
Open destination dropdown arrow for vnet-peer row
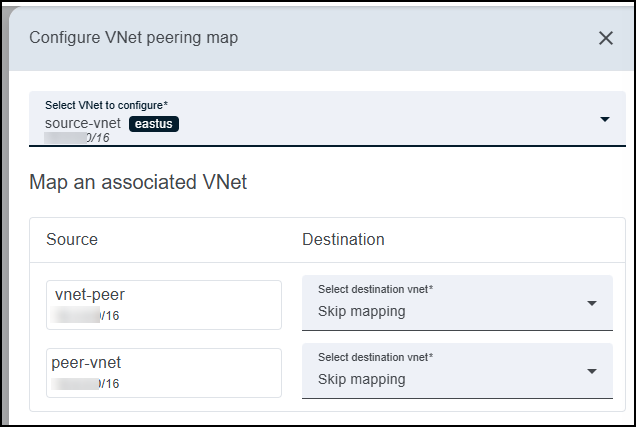[592, 303]
